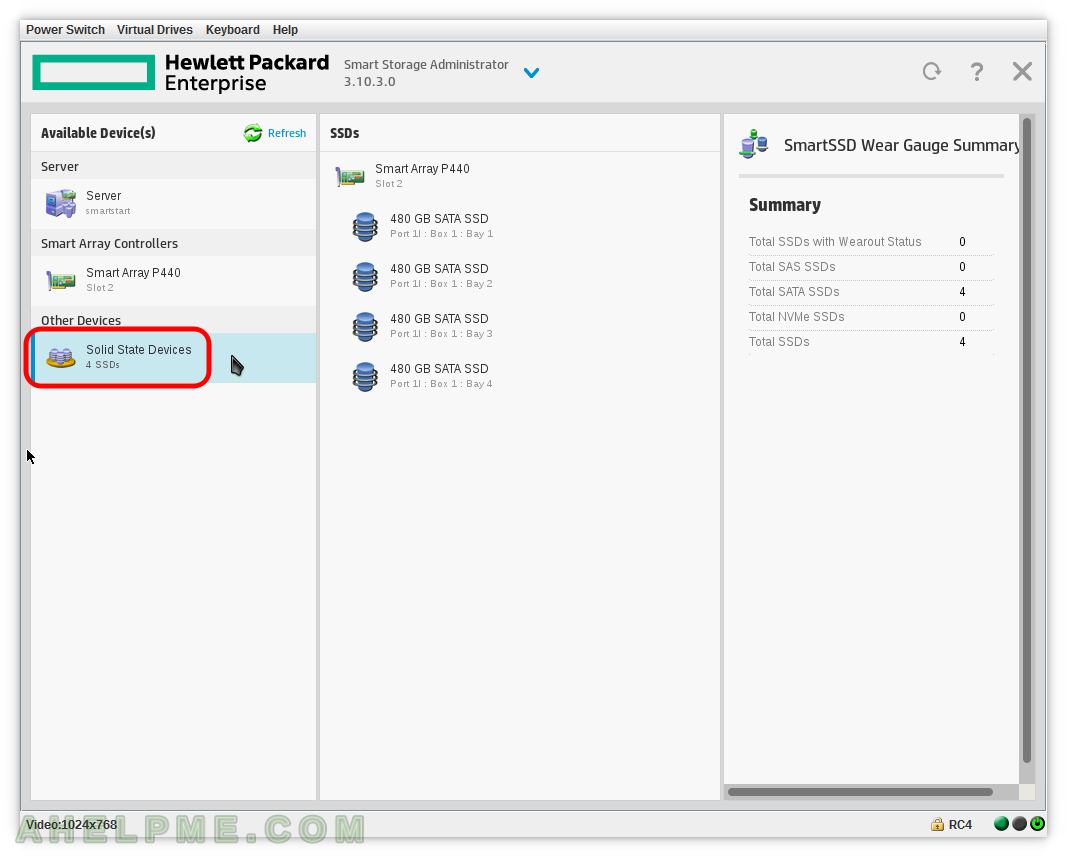1067x857 pixels.
Task: Click the Total NVMe SSDs row
Action: click(x=871, y=317)
